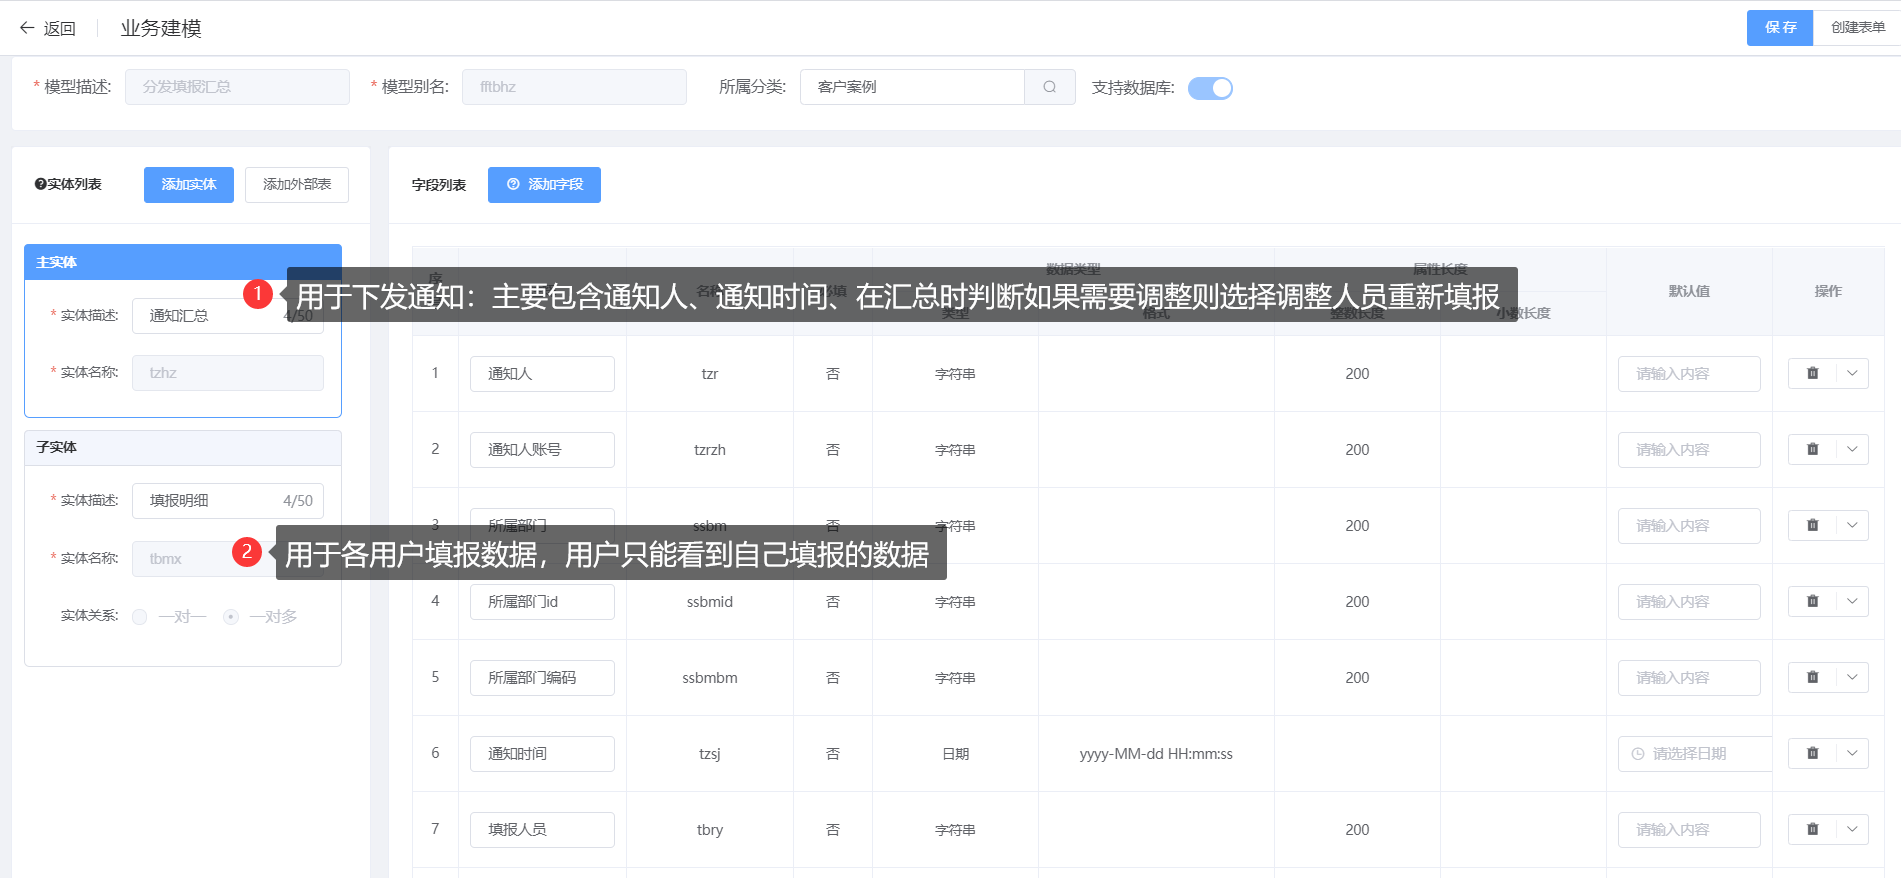Click trash icon for 通知人账号 row
This screenshot has height=878, width=1901.
(x=1812, y=449)
